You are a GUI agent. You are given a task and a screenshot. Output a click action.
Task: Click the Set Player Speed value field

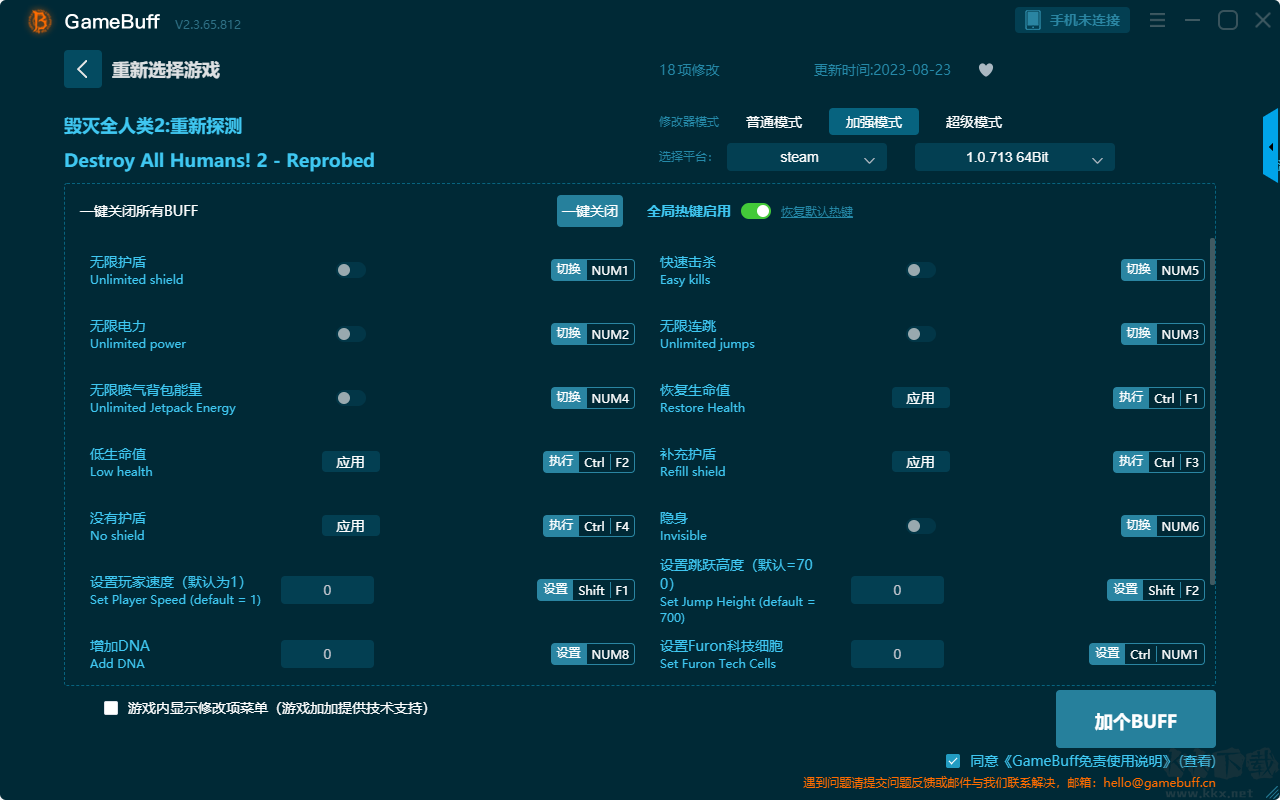pyautogui.click(x=327, y=590)
